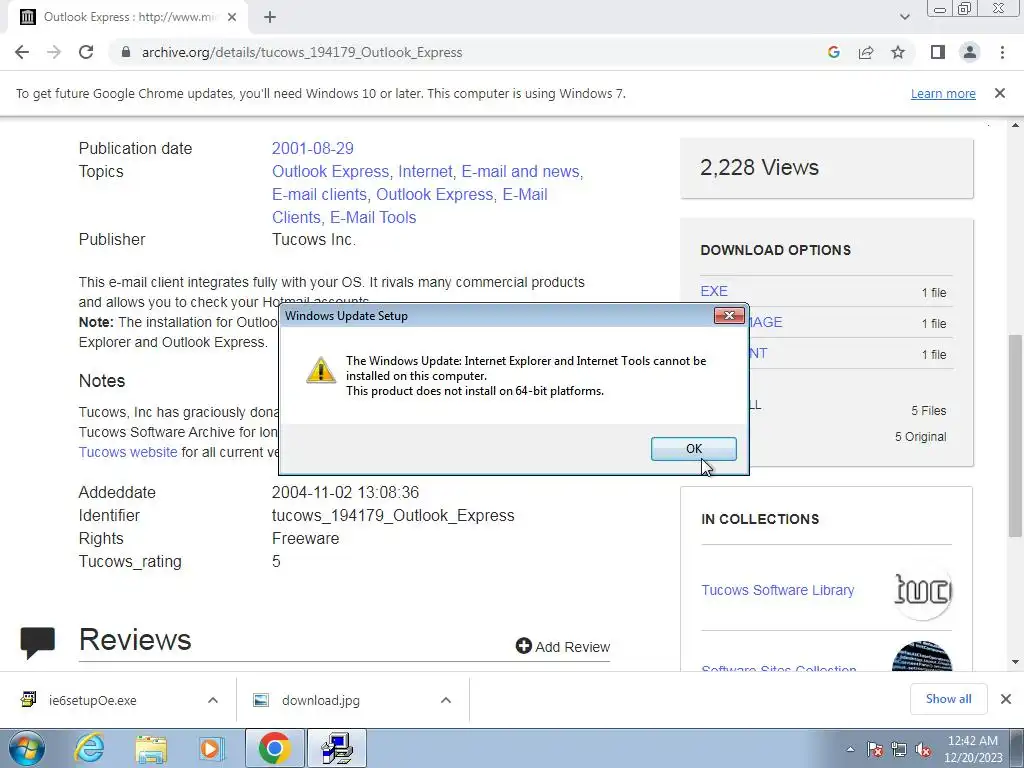Click the Internet topic link
Image resolution: width=1024 pixels, height=768 pixels.
click(425, 171)
